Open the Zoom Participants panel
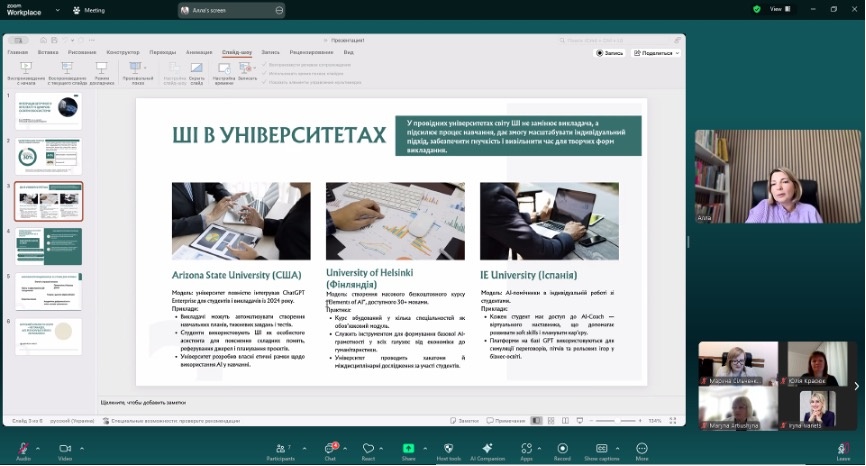The height and width of the screenshot is (466, 866). coord(282,448)
